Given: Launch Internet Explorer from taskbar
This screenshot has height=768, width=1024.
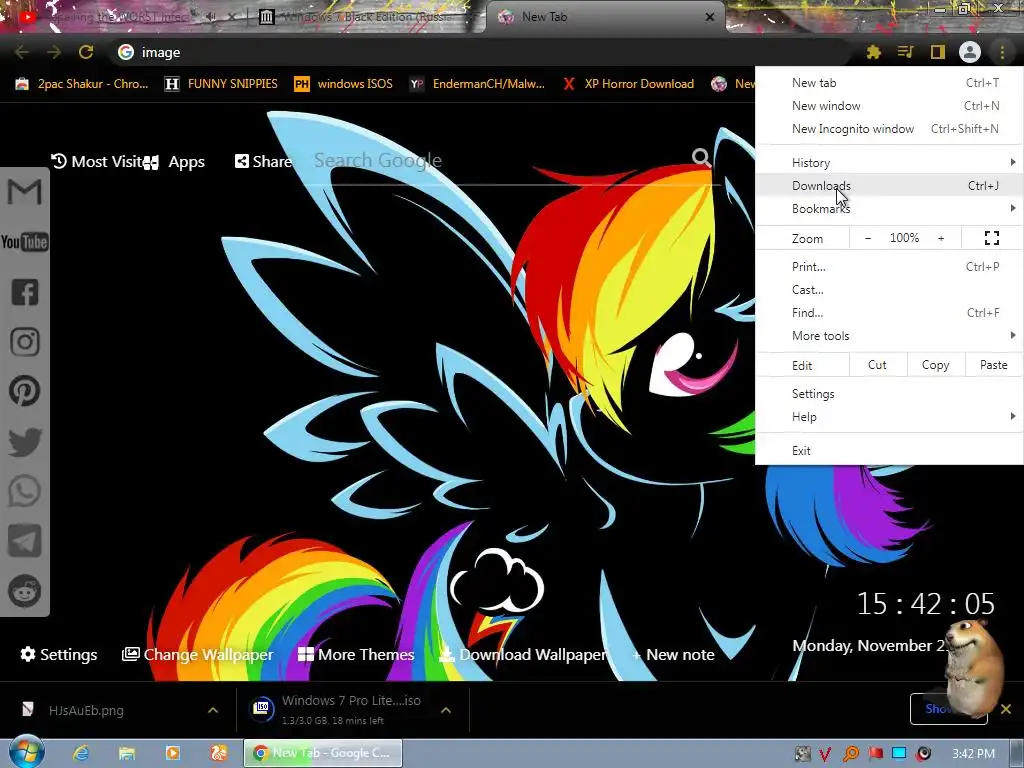Looking at the screenshot, I should tap(81, 753).
